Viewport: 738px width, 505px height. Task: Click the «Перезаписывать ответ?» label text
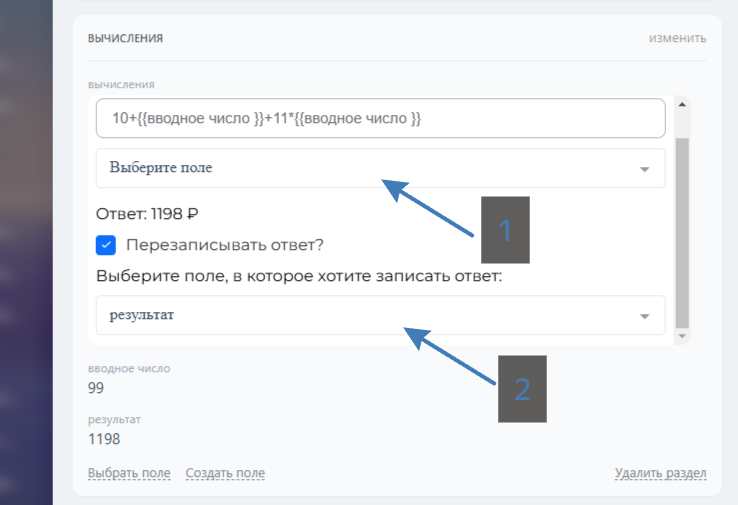[x=224, y=245]
